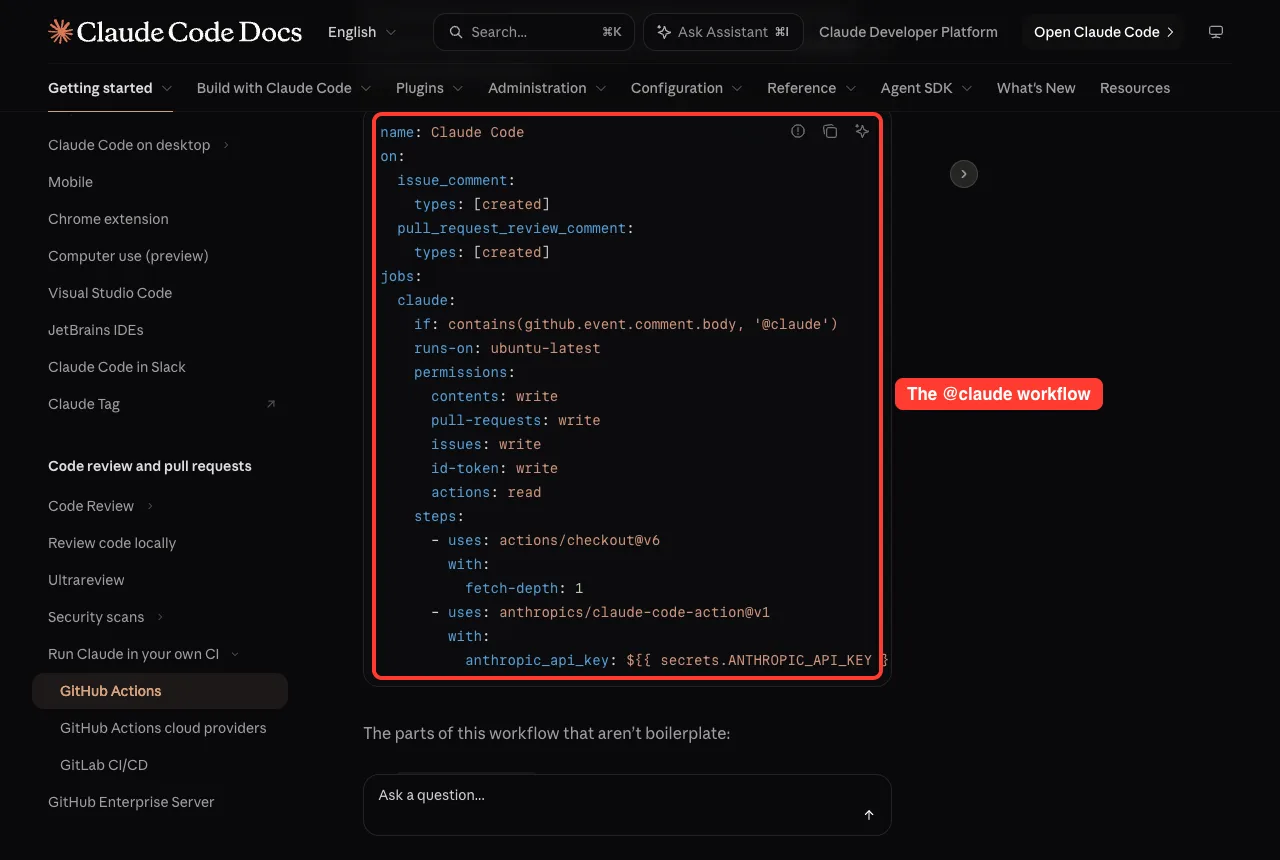1280x860 pixels.
Task: Expand the Build with Claude Code menu
Action: (284, 88)
